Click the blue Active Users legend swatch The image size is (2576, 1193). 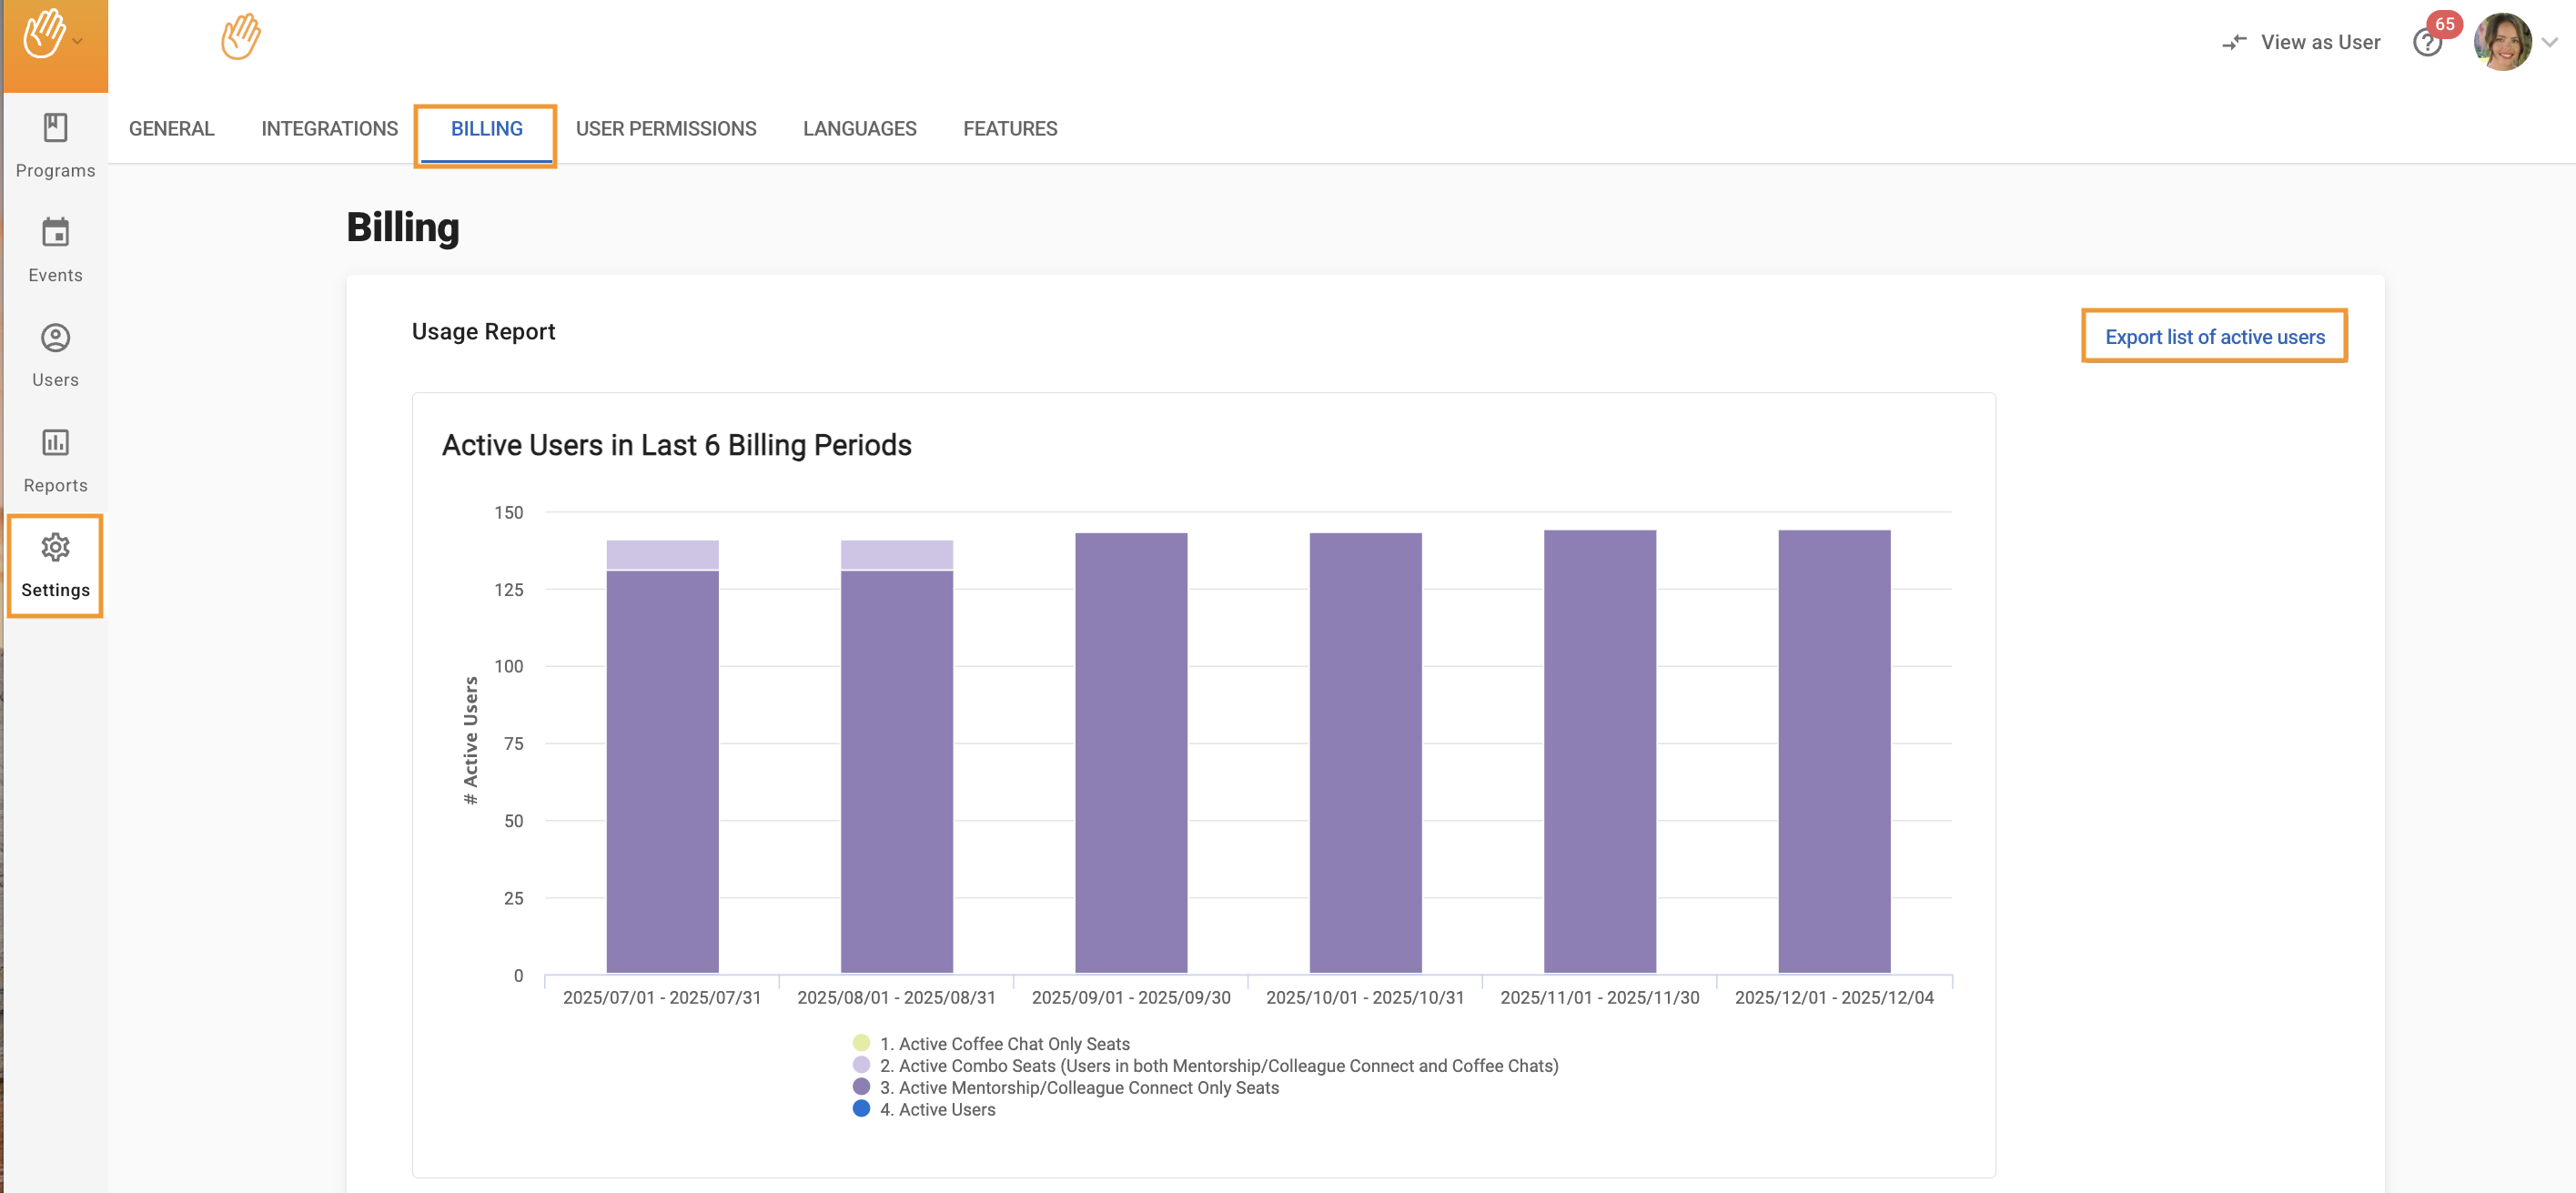coord(861,1109)
